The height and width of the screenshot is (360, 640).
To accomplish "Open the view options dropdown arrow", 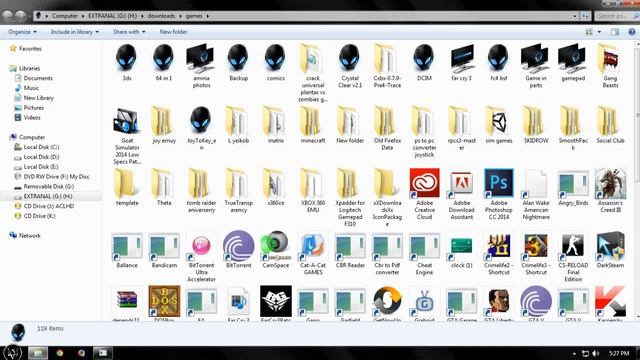I will (x=599, y=32).
